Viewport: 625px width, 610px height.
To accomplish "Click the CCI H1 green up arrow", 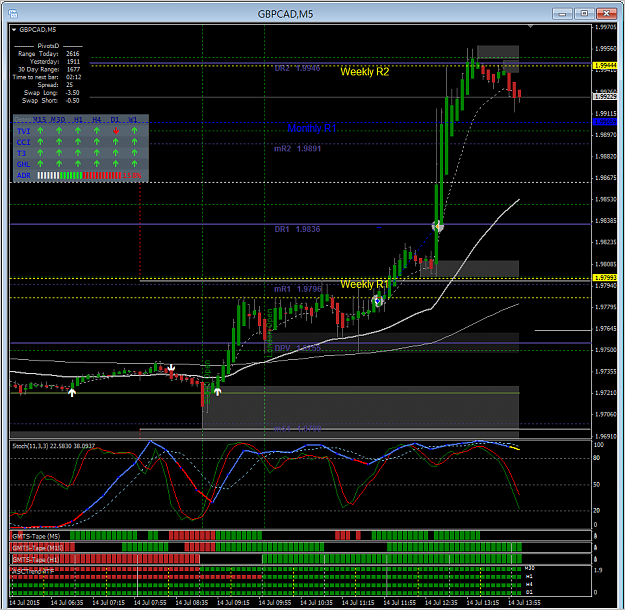I will [x=78, y=142].
